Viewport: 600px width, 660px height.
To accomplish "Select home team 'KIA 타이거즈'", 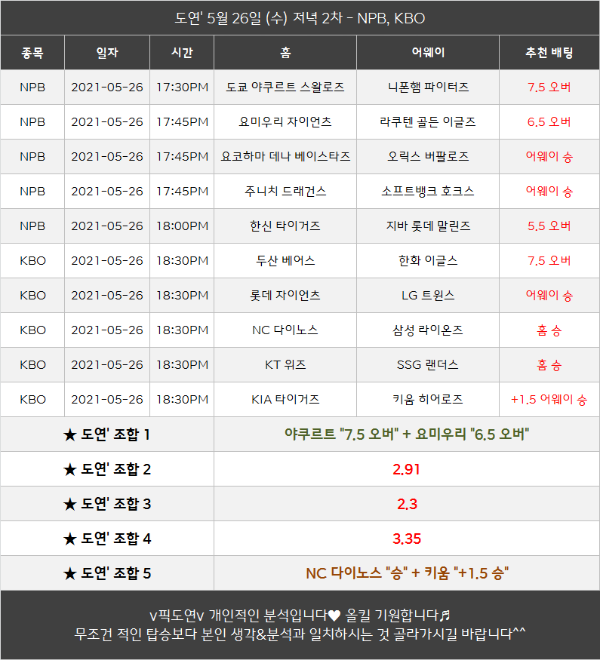I will point(285,399).
